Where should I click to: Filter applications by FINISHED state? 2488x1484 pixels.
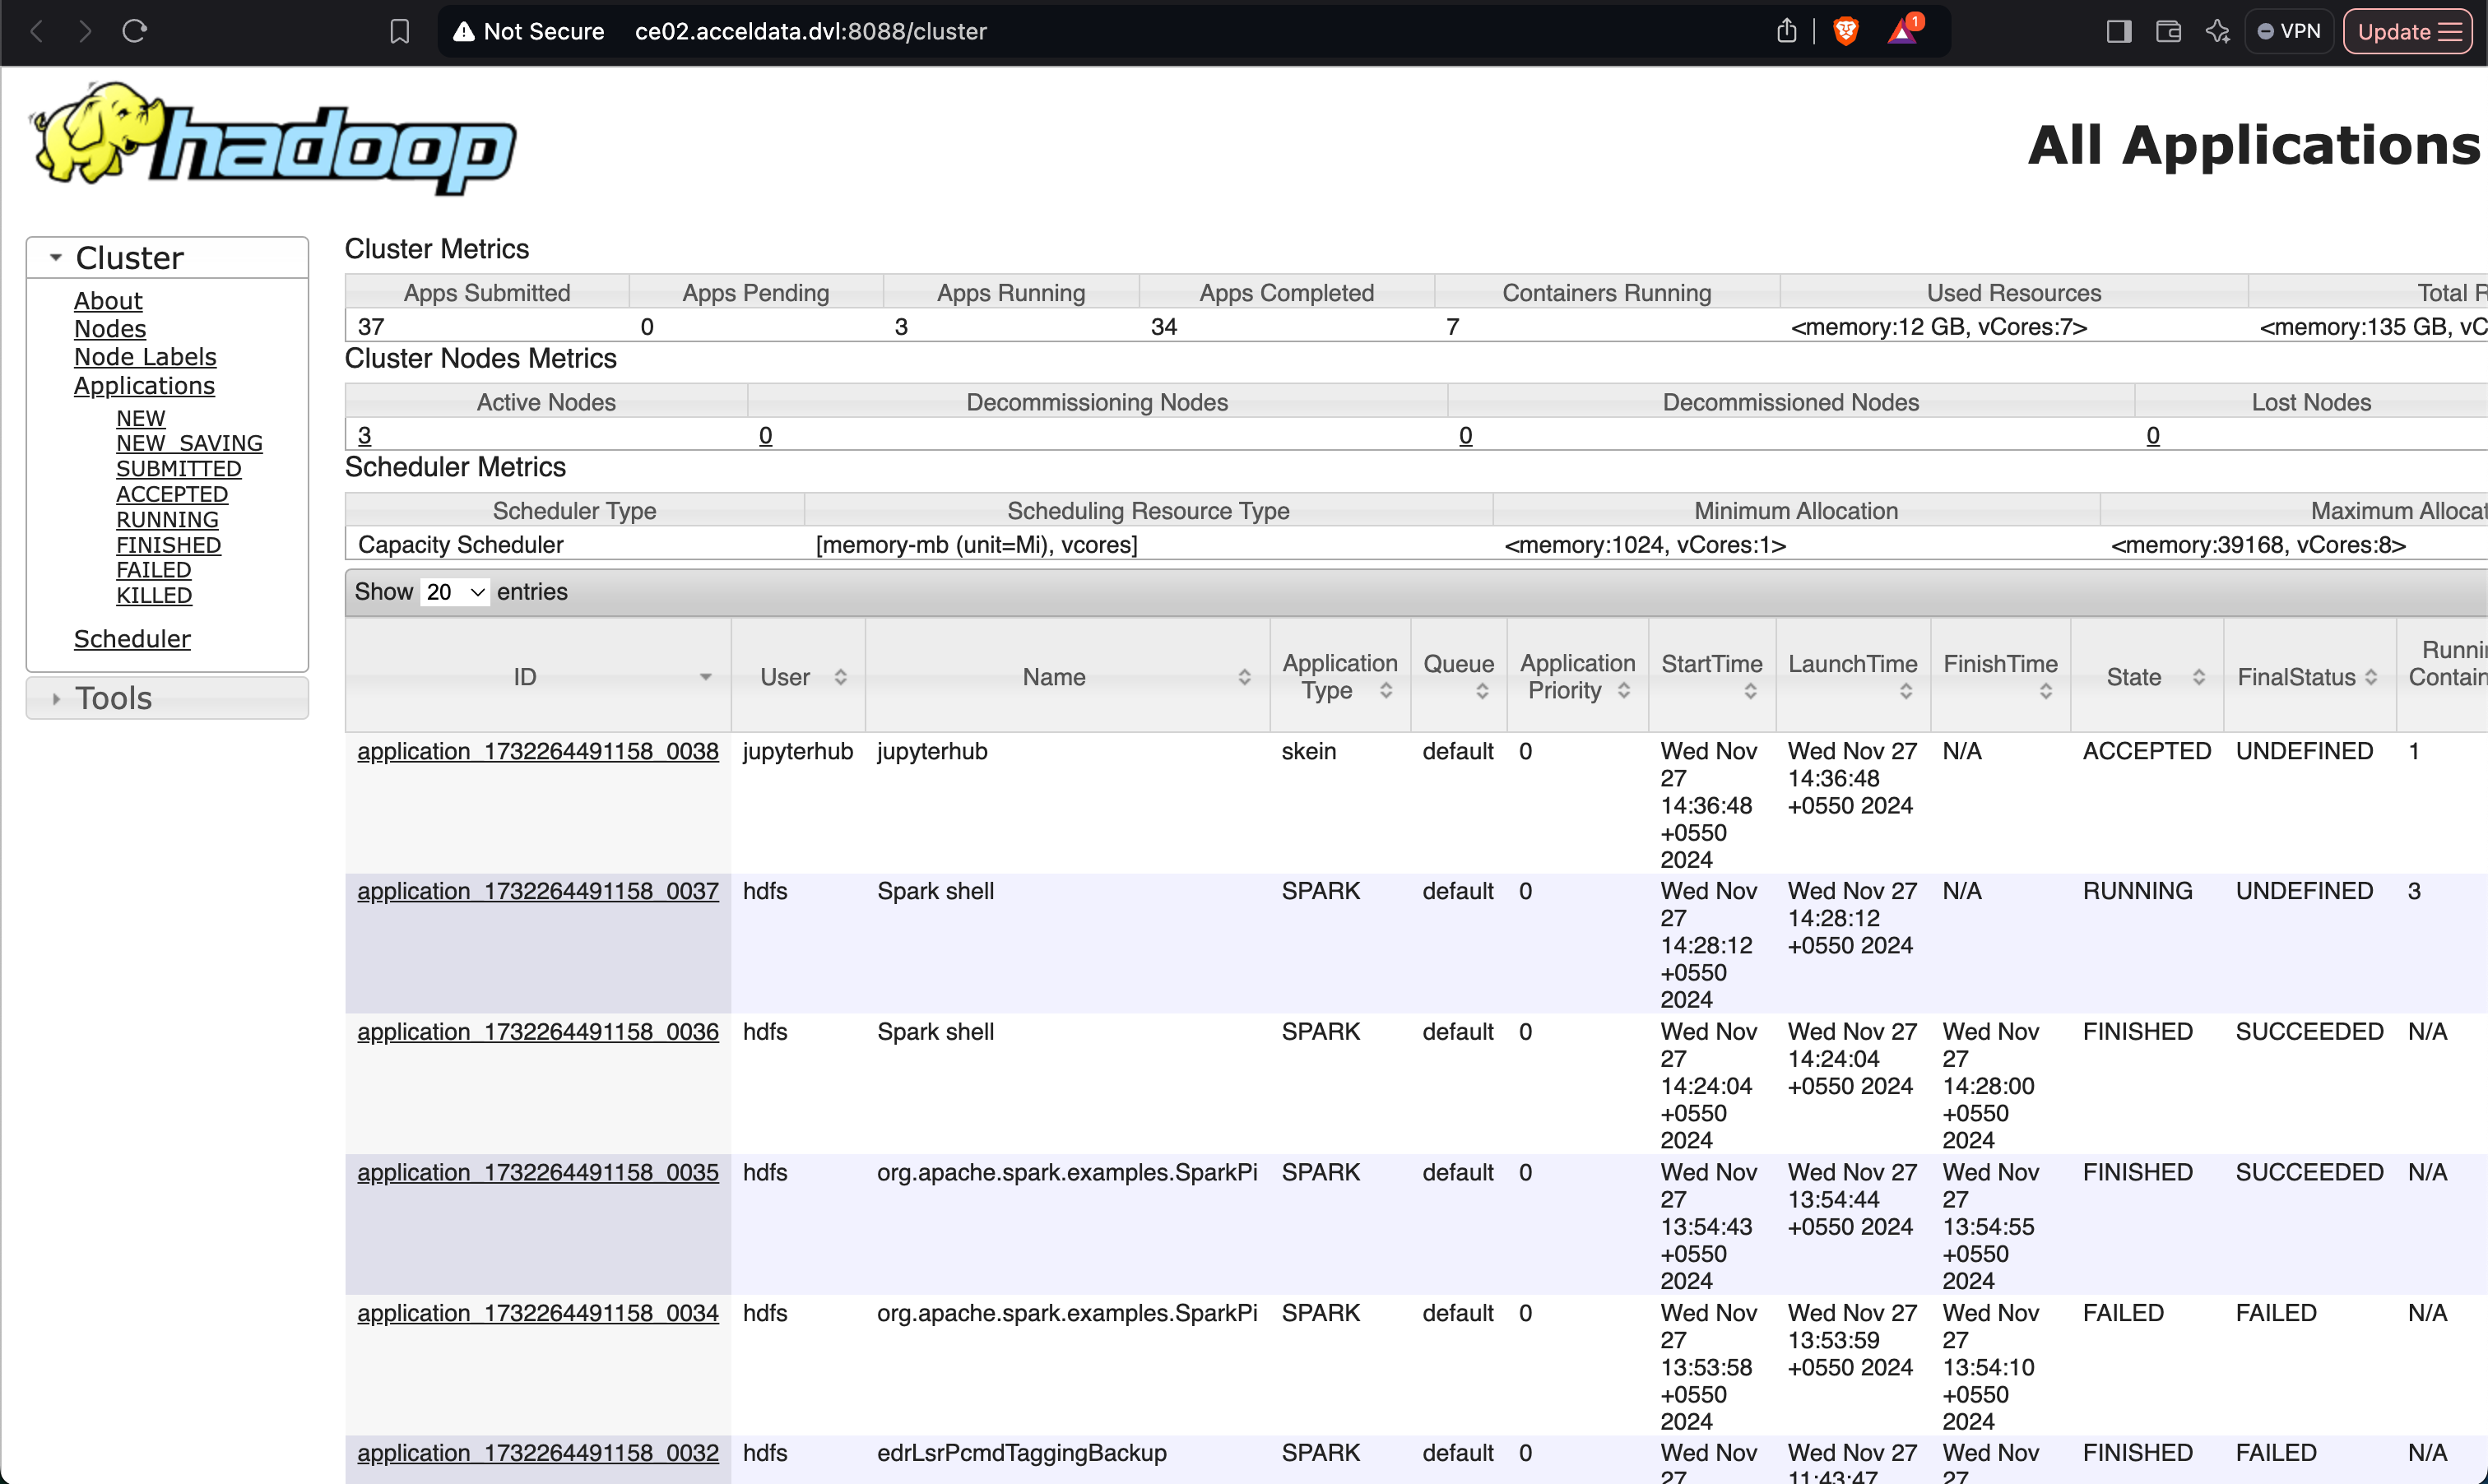click(x=168, y=545)
